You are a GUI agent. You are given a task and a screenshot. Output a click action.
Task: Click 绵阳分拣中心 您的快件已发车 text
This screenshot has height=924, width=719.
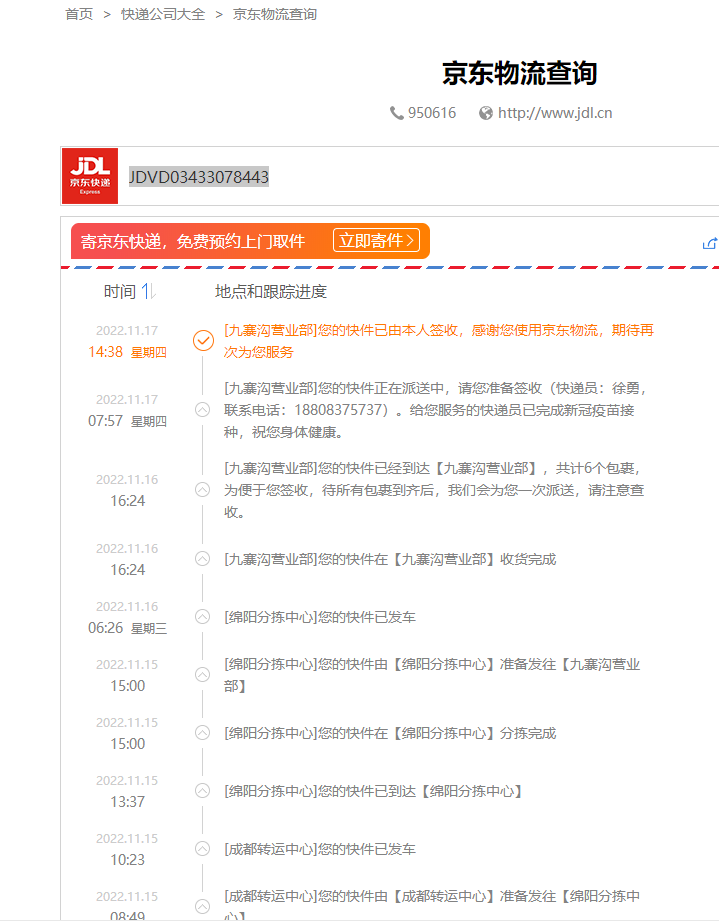click(x=320, y=617)
